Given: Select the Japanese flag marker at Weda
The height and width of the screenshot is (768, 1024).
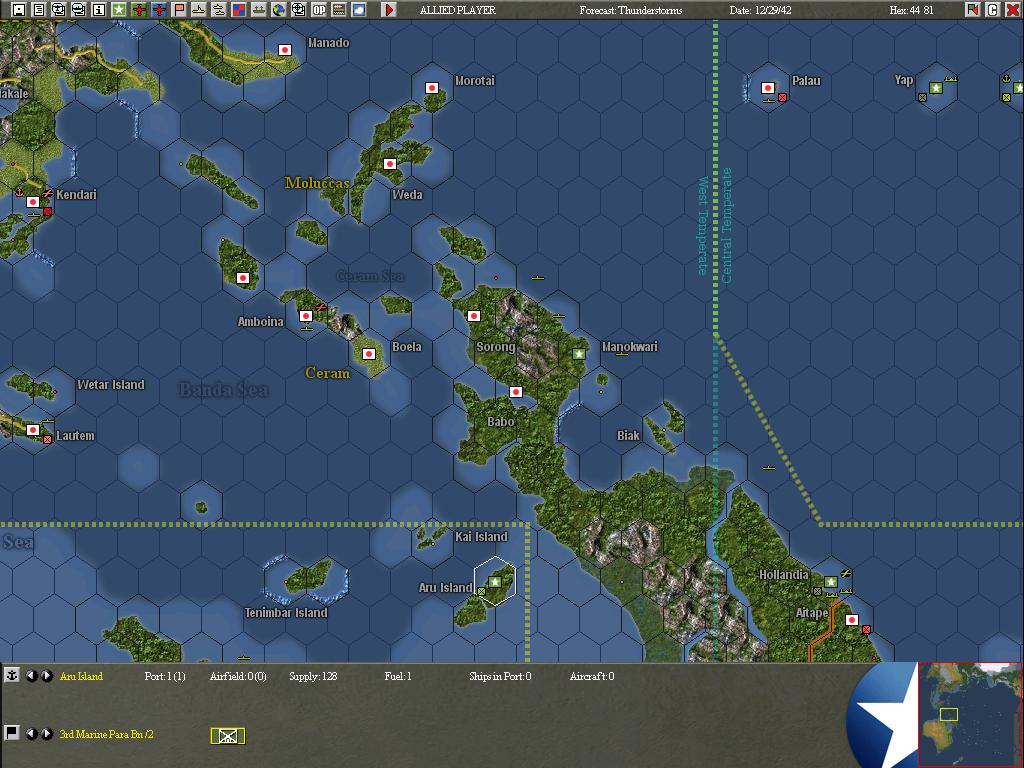Looking at the screenshot, I should pos(390,163).
